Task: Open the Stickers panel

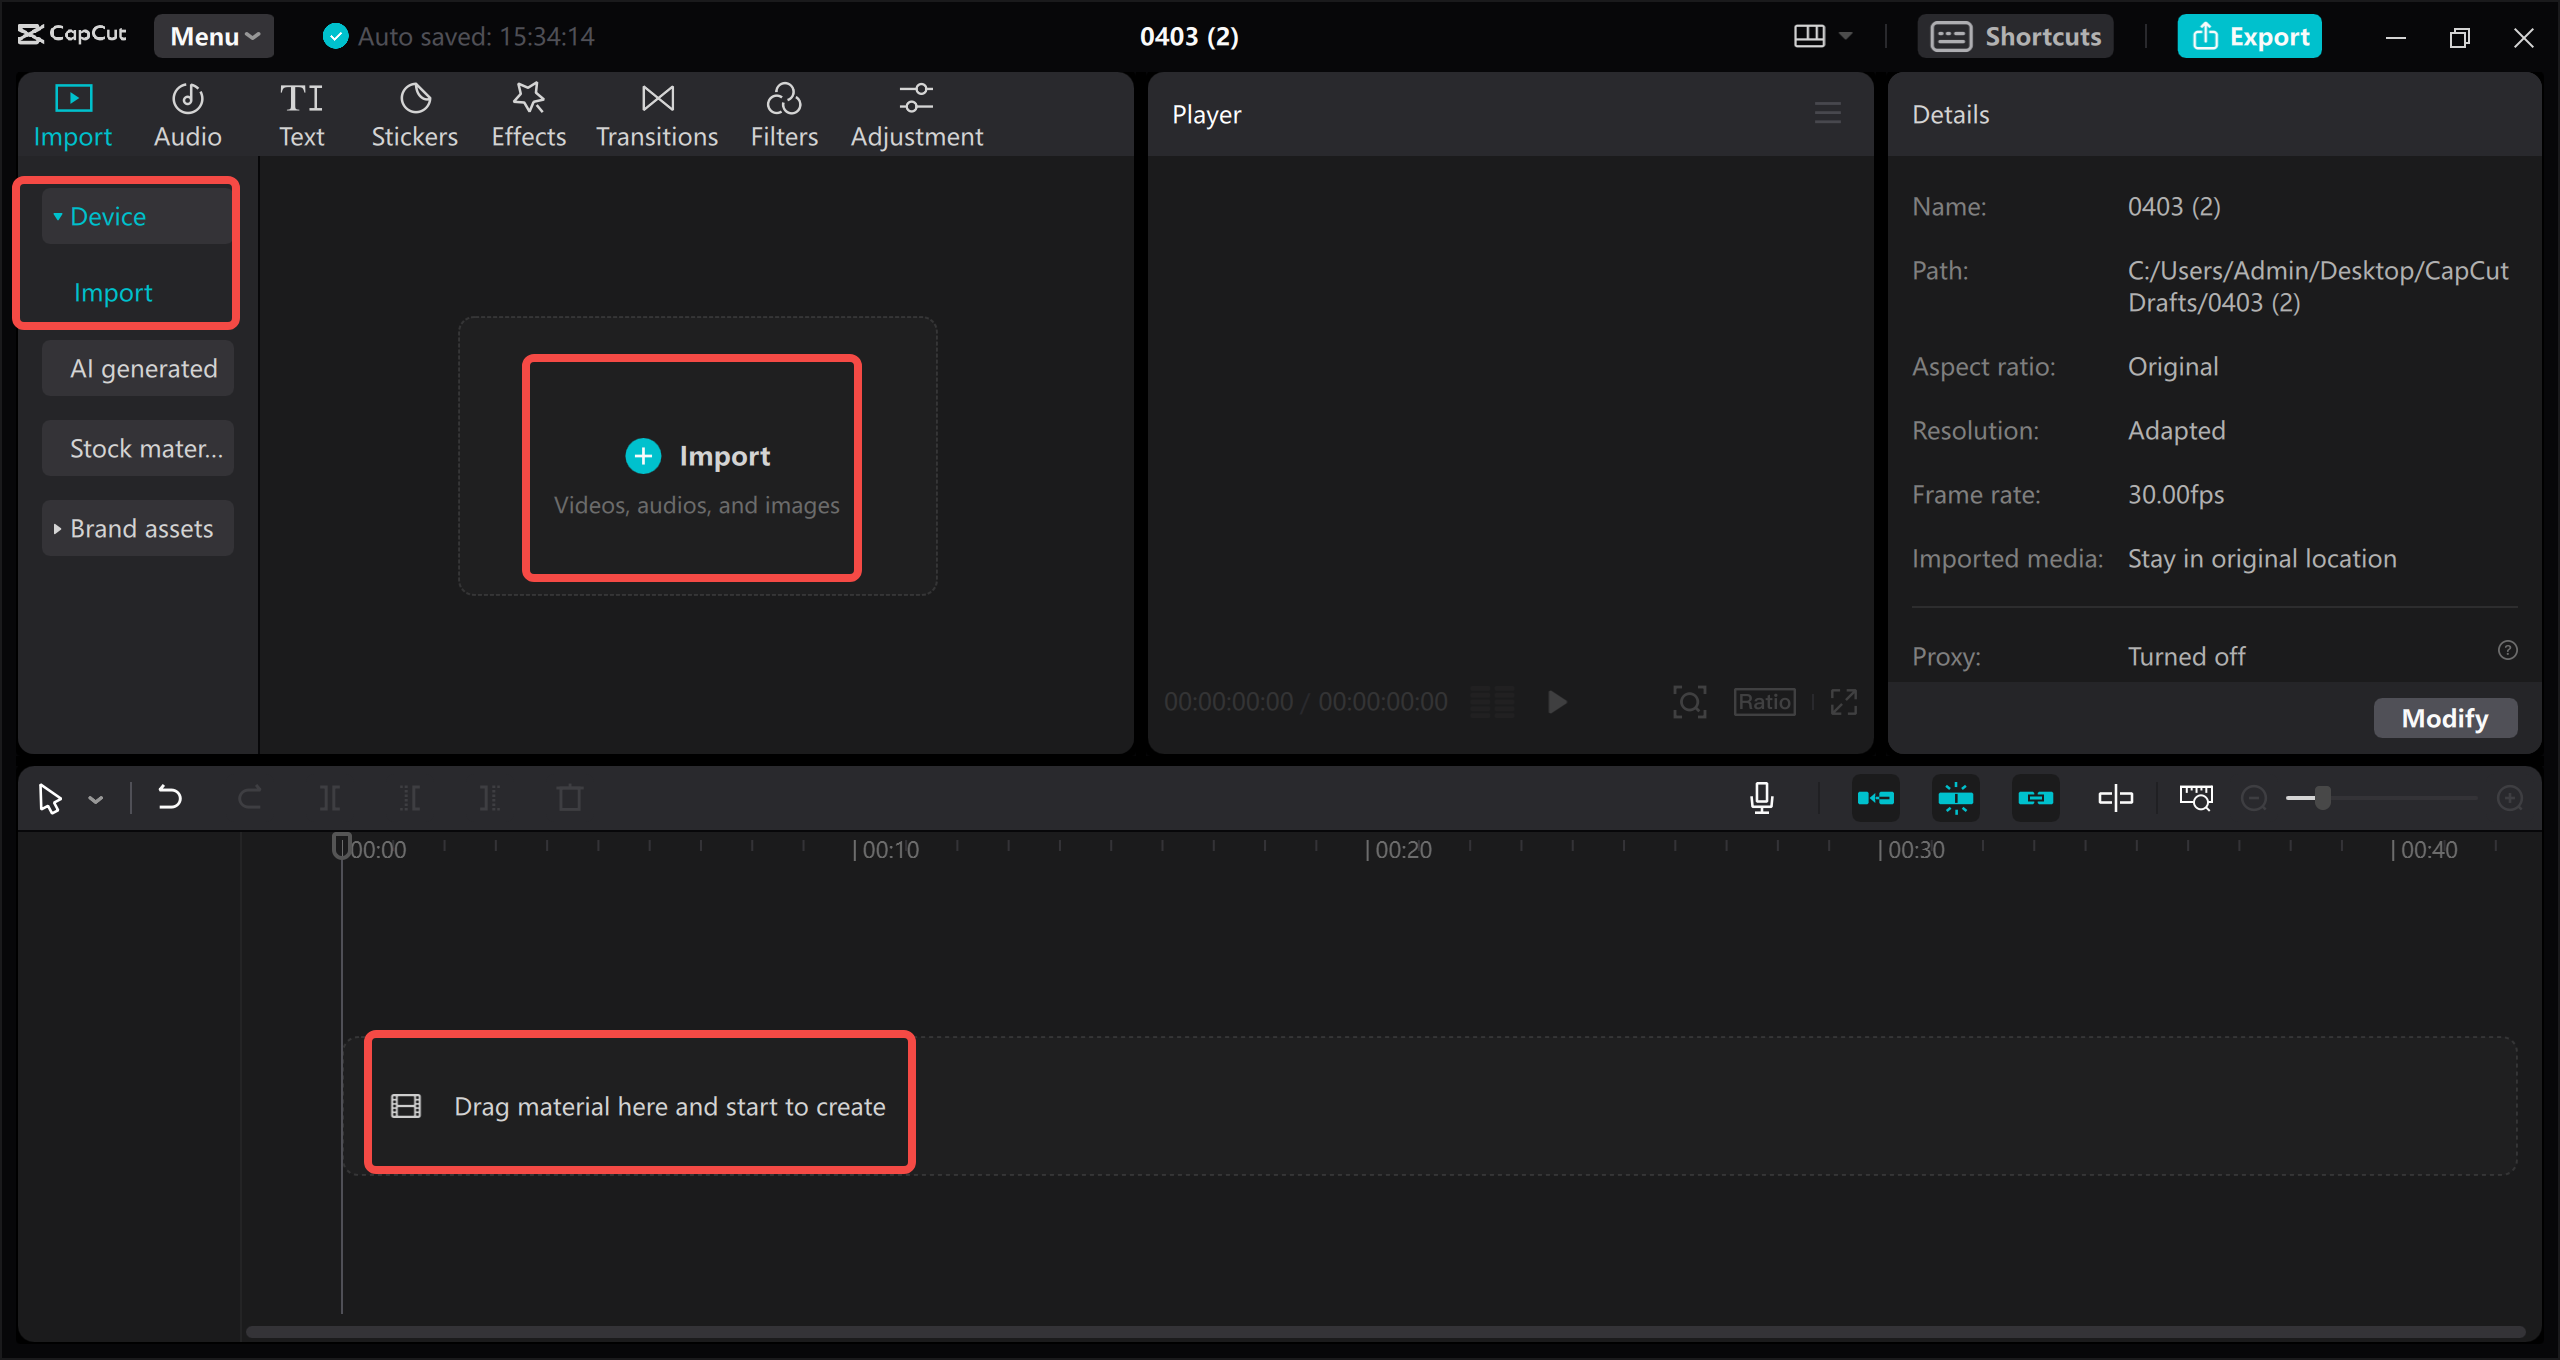Action: point(414,112)
